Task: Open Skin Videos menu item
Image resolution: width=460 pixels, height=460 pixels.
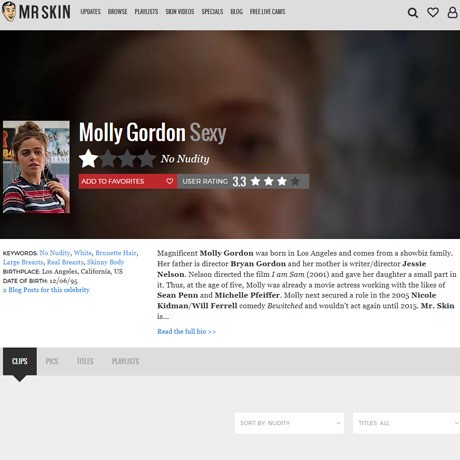Action: [180, 12]
